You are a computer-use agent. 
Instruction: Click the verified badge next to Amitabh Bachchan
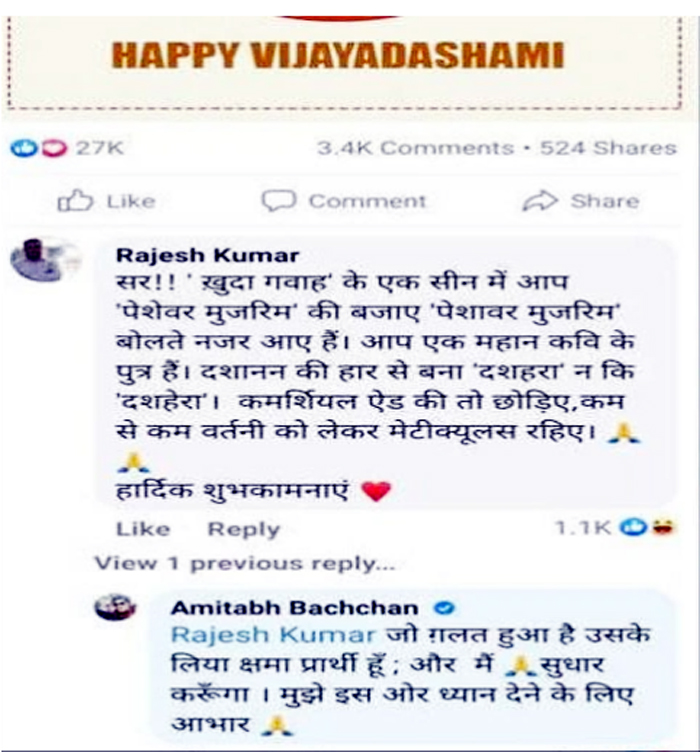click(x=444, y=608)
